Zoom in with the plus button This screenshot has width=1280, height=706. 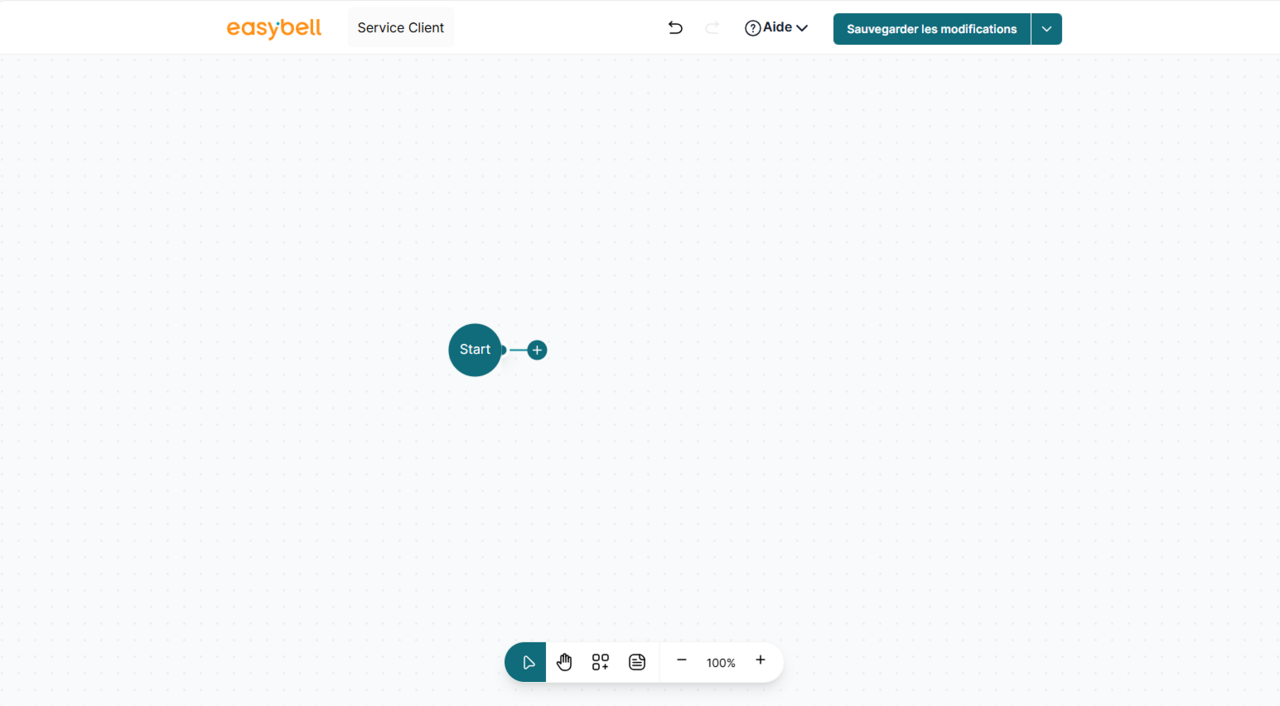pyautogui.click(x=760, y=660)
